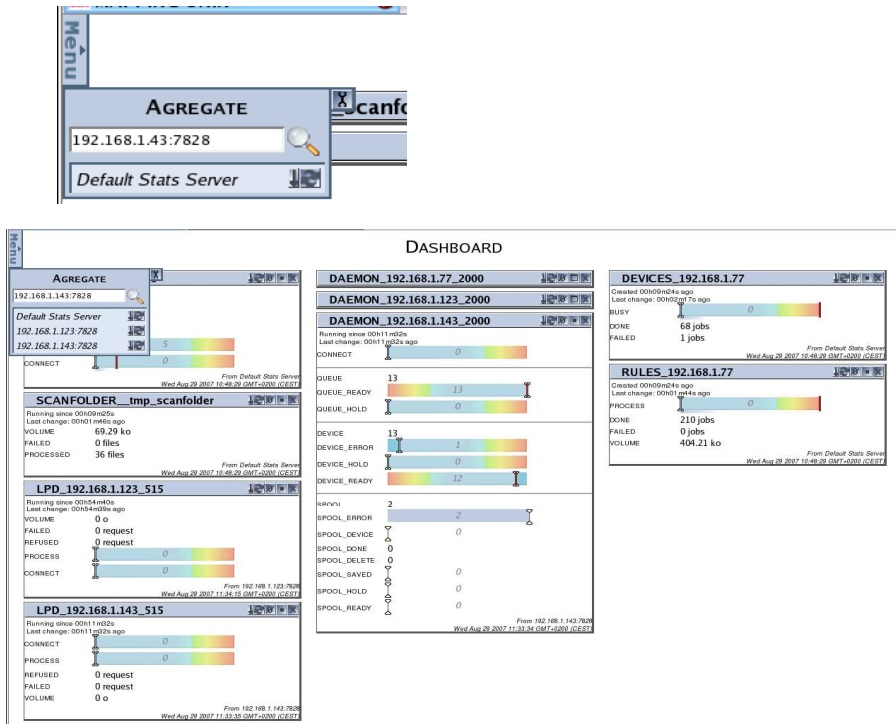The image size is (896, 724).
Task: Close the Agregate popup with hourglass icon
Action: click(341, 99)
